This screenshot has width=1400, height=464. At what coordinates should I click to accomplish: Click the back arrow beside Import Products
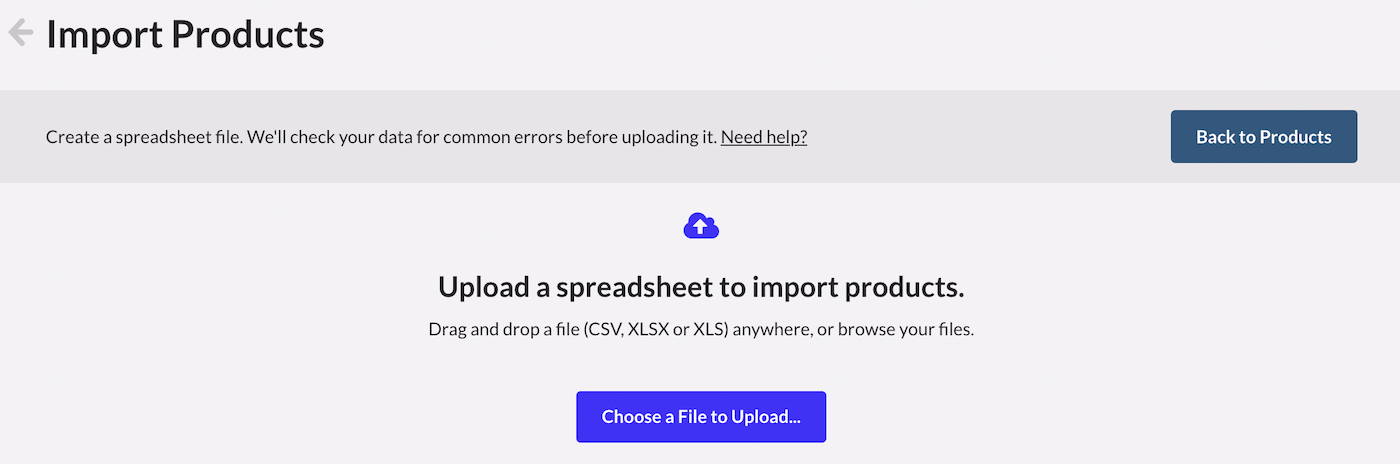pyautogui.click(x=20, y=33)
